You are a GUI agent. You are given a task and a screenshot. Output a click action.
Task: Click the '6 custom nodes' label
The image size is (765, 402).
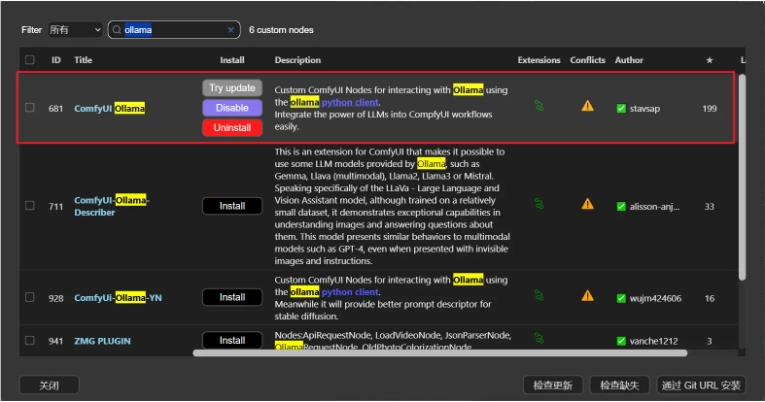[x=281, y=30]
